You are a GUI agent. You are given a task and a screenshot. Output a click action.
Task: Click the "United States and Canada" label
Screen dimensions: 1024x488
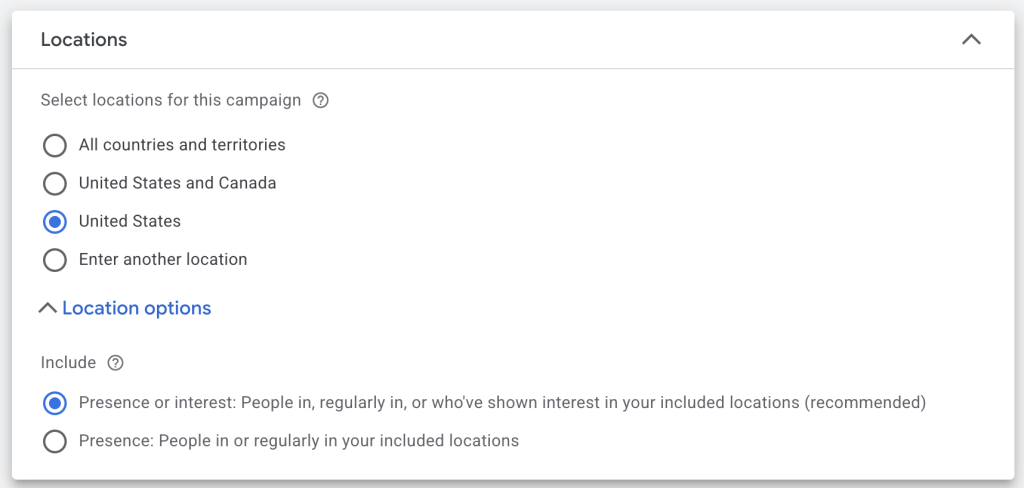click(178, 183)
